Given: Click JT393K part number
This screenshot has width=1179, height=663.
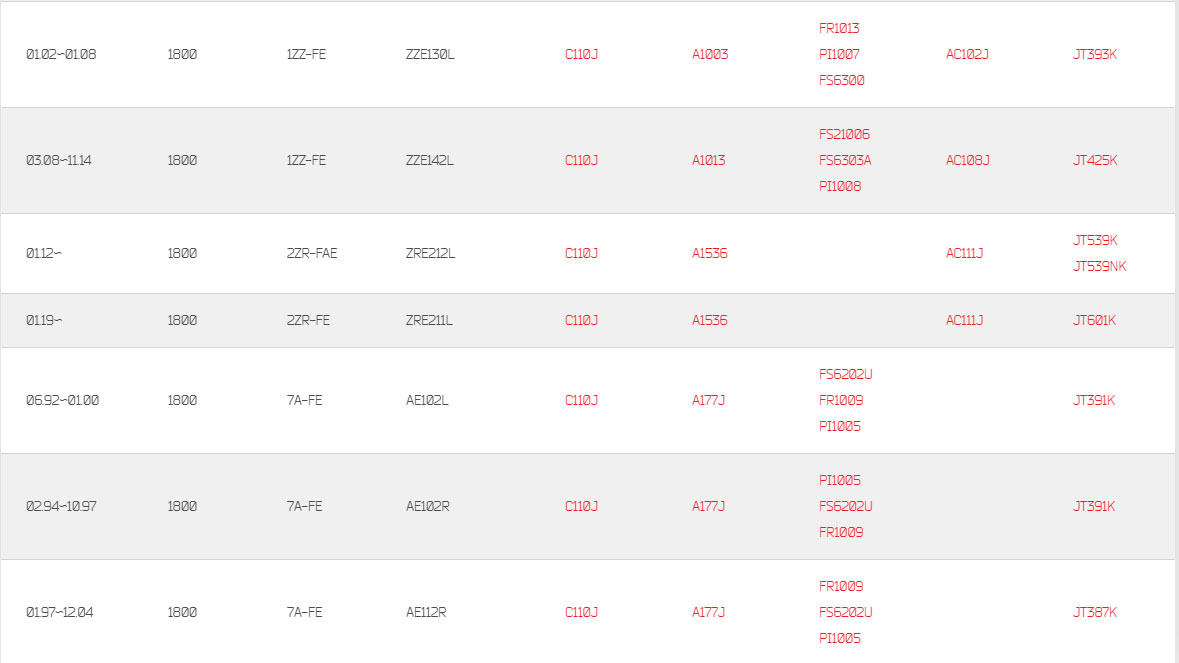Looking at the screenshot, I should (1095, 54).
